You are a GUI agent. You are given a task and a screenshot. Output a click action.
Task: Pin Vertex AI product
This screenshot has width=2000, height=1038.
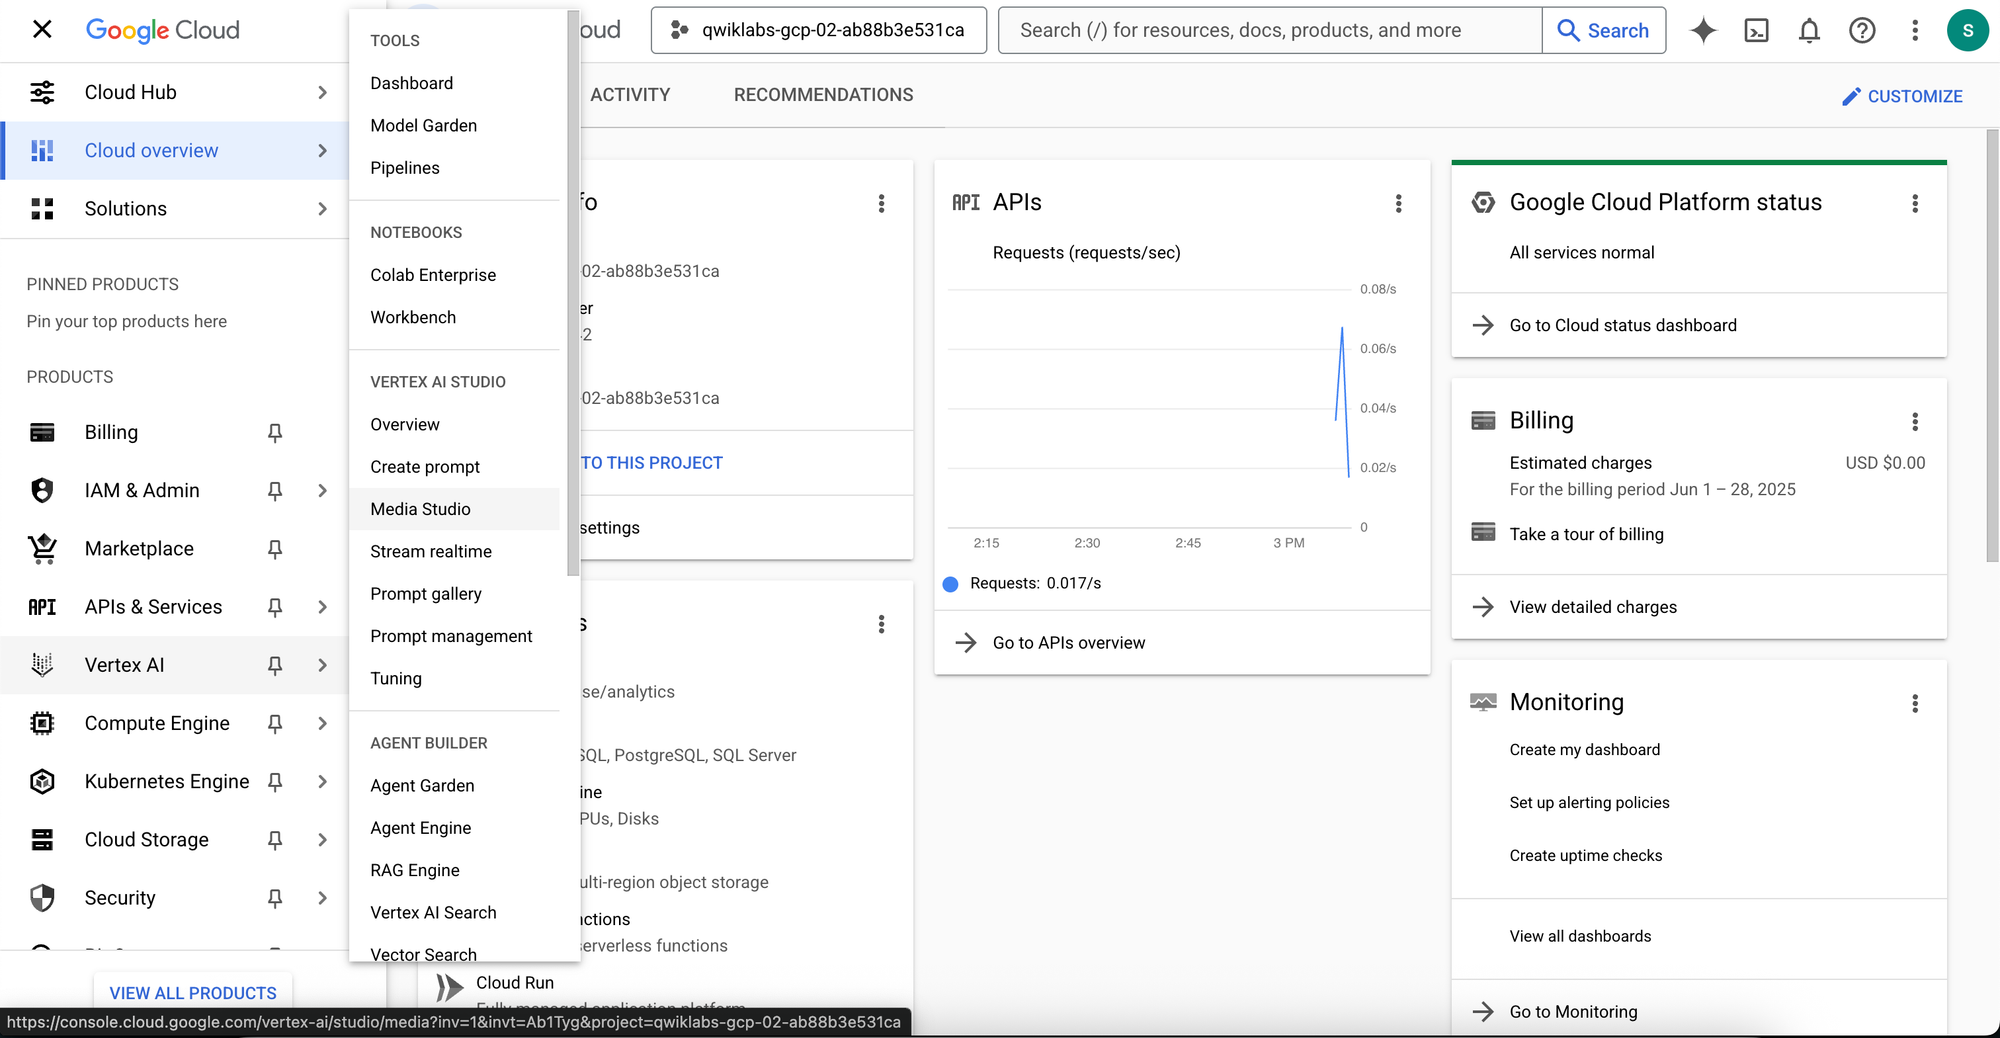coord(275,665)
